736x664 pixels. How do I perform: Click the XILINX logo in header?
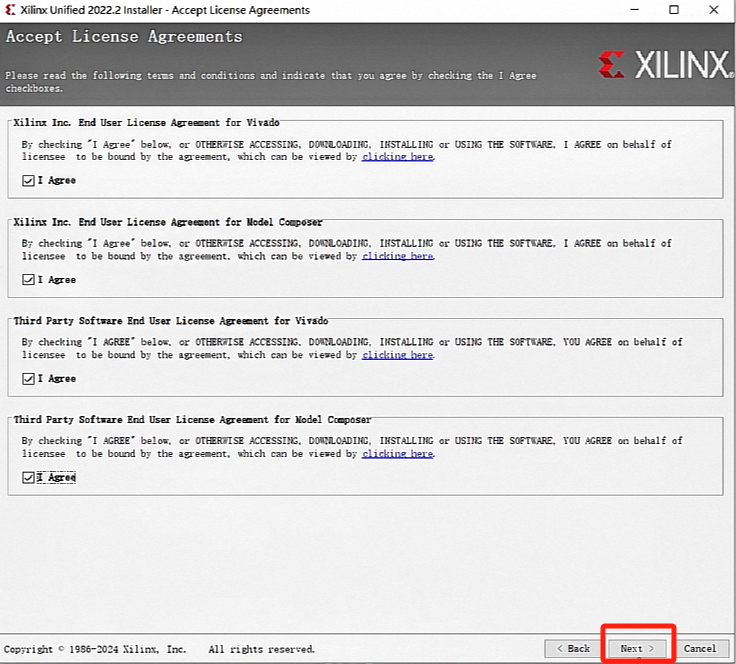coord(665,65)
